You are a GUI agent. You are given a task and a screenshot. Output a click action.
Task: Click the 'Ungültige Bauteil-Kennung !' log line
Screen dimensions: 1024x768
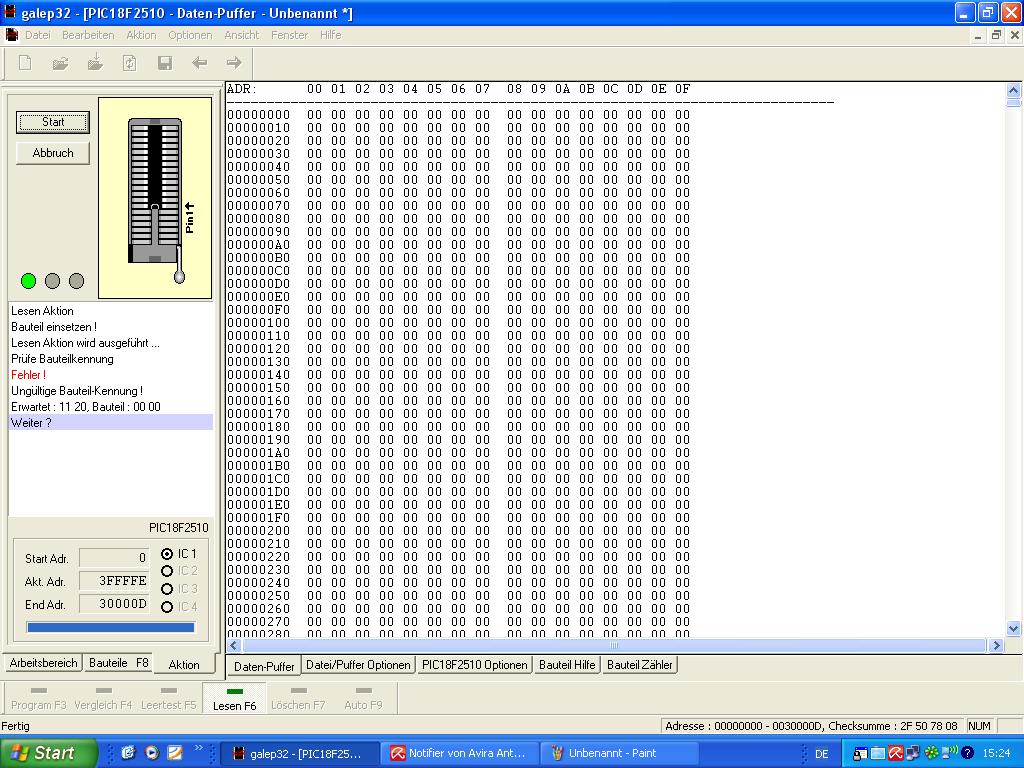pyautogui.click(x=77, y=391)
